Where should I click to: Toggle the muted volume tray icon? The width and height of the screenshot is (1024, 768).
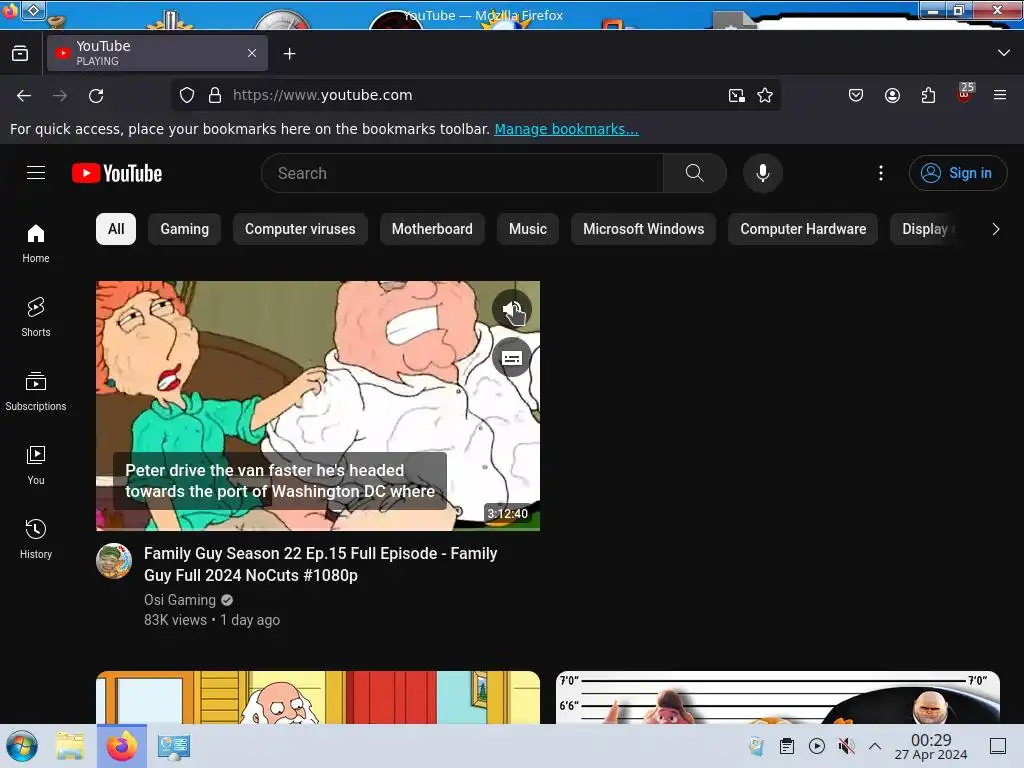[846, 746]
